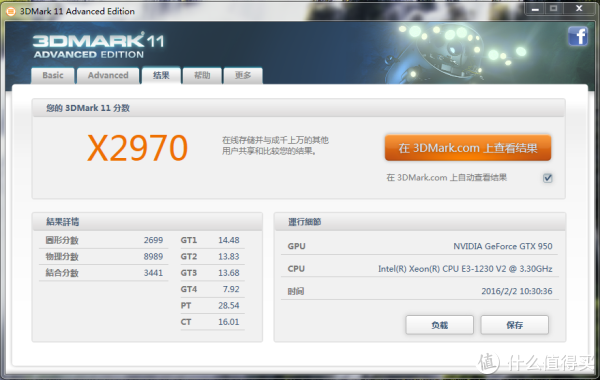Click the GT3 value 13.68
The width and height of the screenshot is (600, 380).
(229, 273)
